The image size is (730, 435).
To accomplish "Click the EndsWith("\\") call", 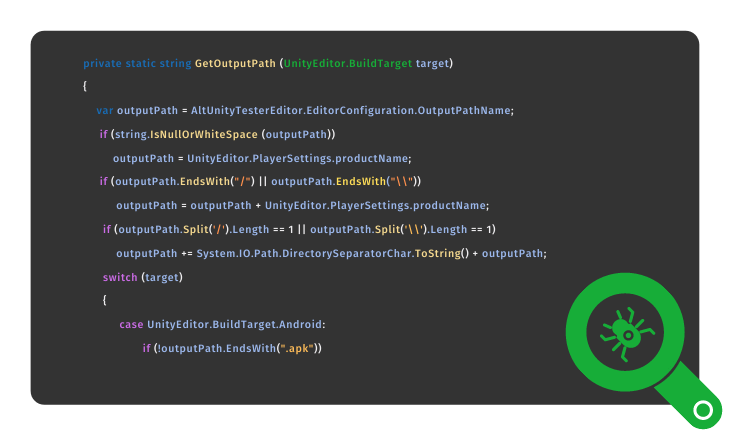I will click(377, 181).
